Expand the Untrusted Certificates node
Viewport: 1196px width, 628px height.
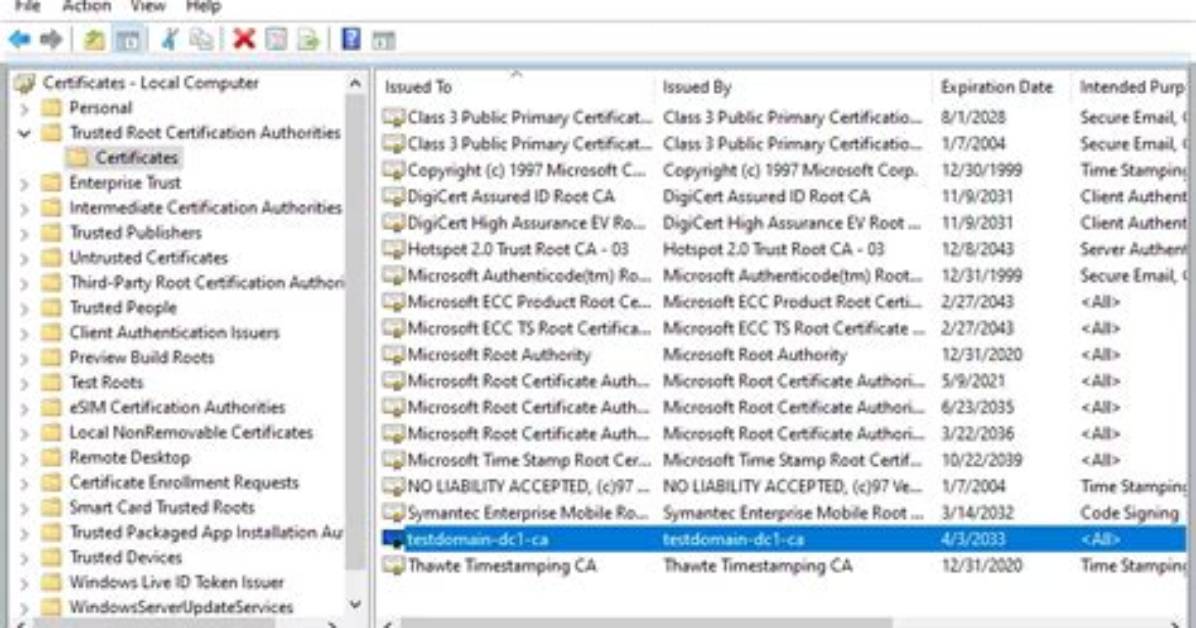coord(24,258)
